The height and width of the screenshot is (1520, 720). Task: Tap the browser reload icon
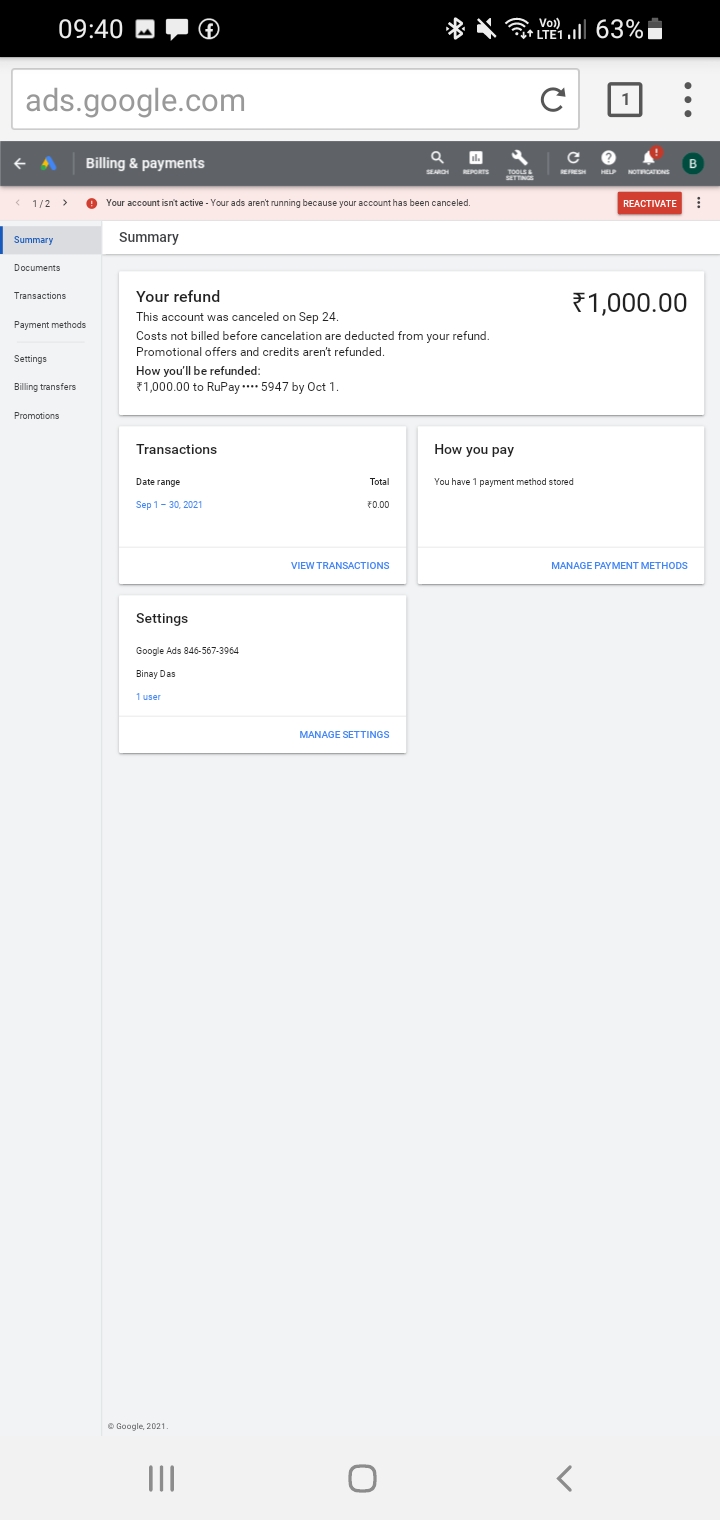point(552,100)
